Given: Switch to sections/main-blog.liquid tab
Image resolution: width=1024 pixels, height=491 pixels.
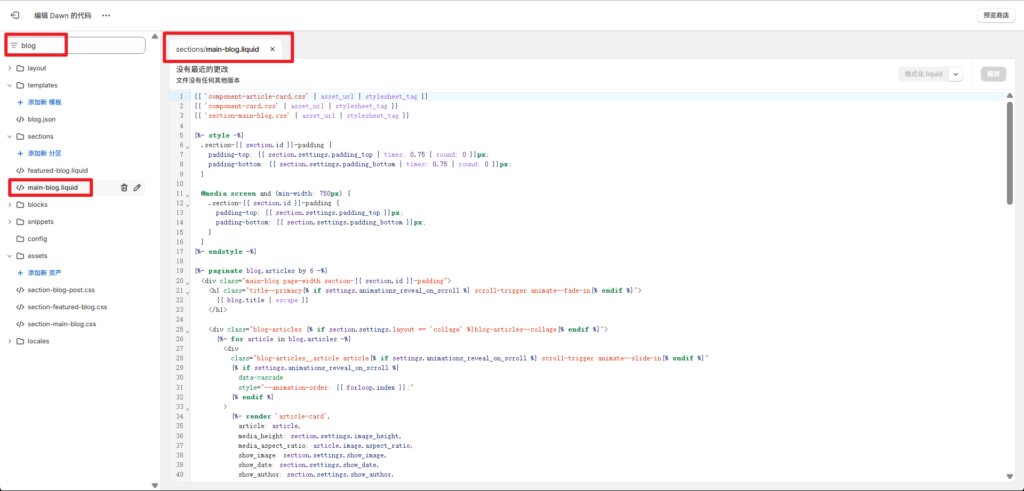Looking at the screenshot, I should (217, 49).
